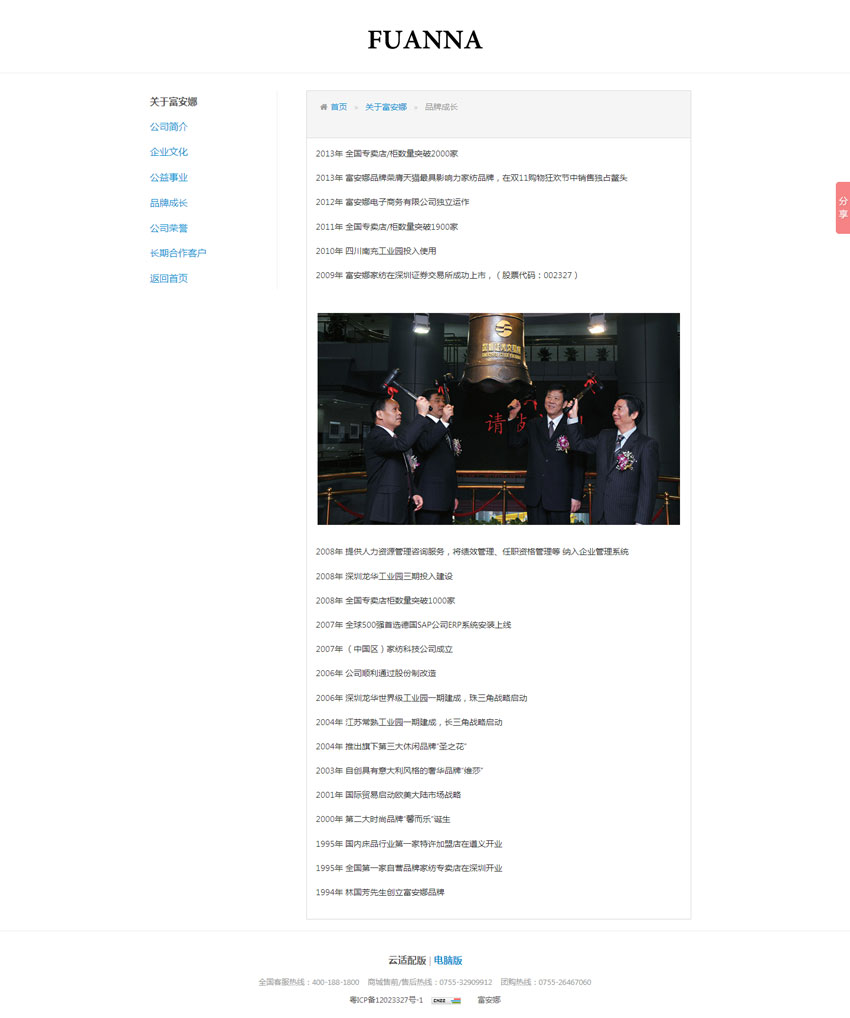Select 公益事业 from the sidebar menu
Viewport: 850px width, 1018px height.
coord(169,177)
